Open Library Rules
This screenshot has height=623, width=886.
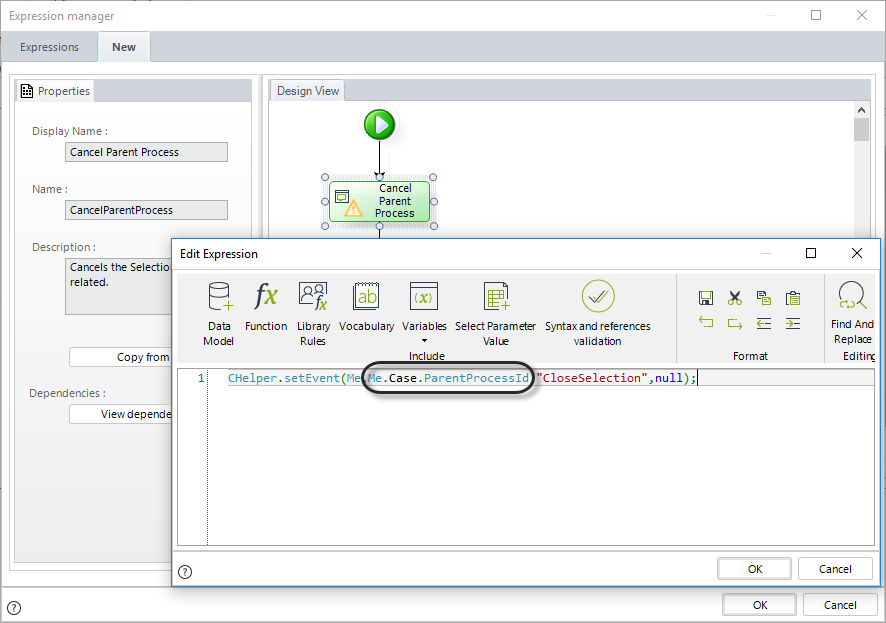(313, 314)
